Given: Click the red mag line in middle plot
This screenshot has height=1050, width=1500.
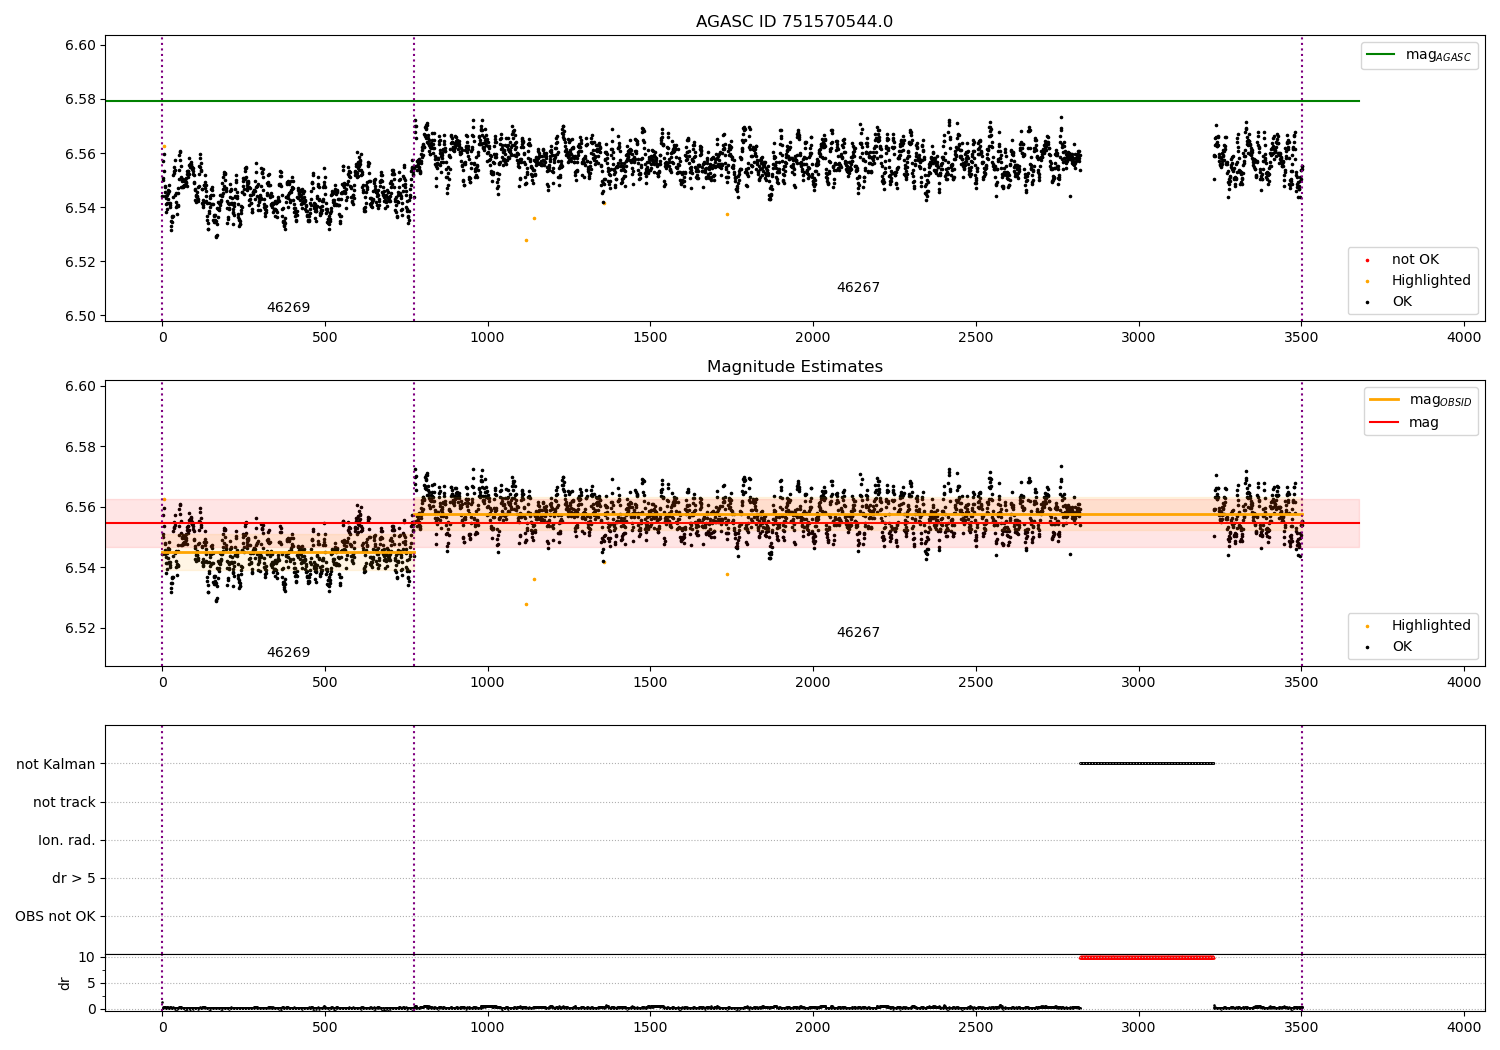Looking at the screenshot, I should coord(732,523).
